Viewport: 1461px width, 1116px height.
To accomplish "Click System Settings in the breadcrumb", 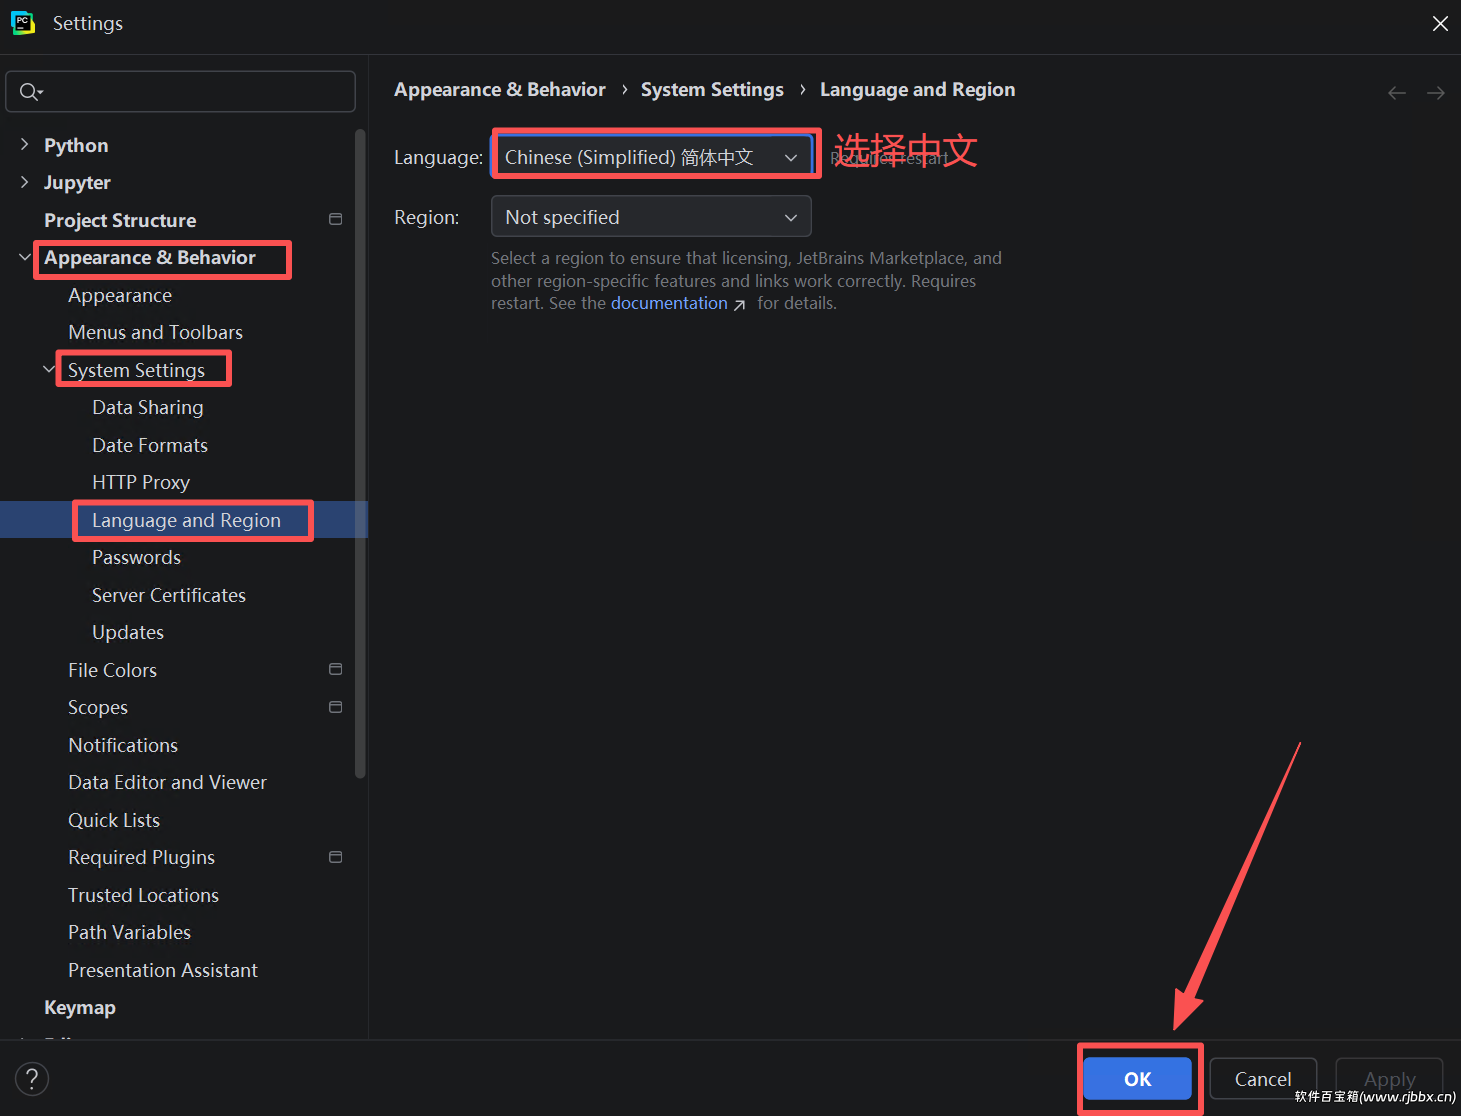I will click(x=712, y=89).
